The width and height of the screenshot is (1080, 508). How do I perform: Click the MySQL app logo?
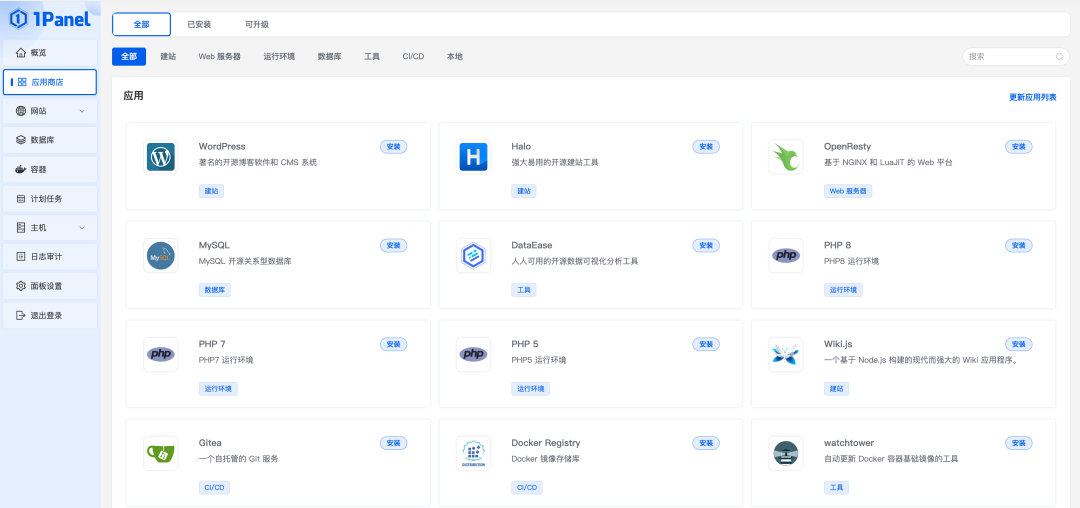[160, 255]
